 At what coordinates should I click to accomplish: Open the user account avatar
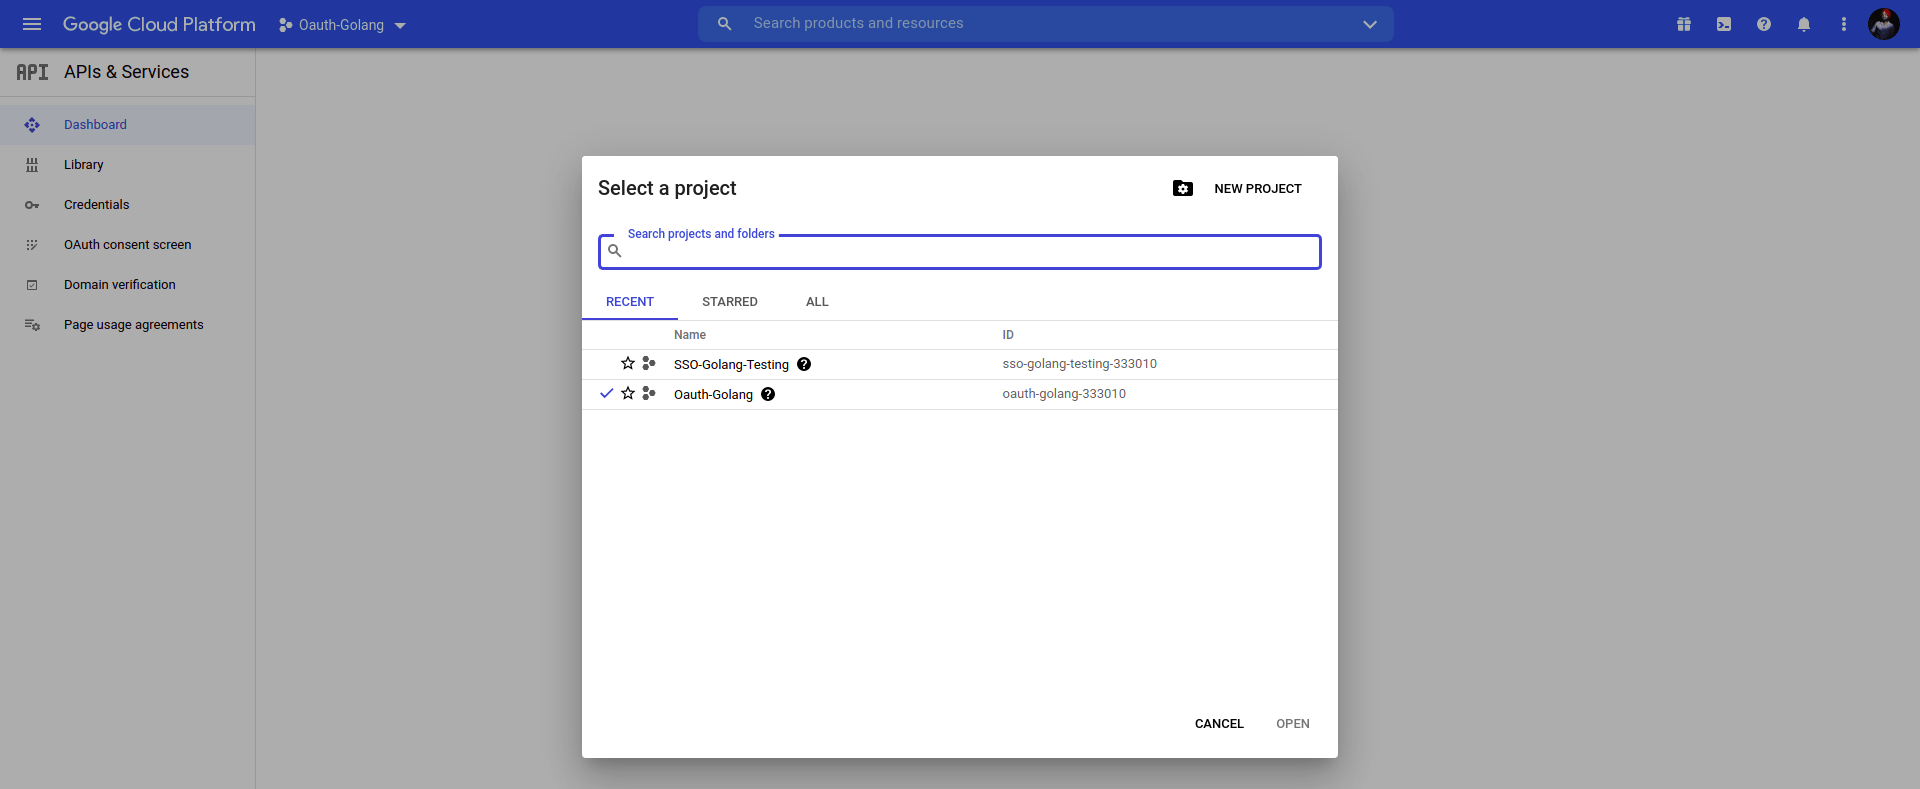click(1884, 24)
